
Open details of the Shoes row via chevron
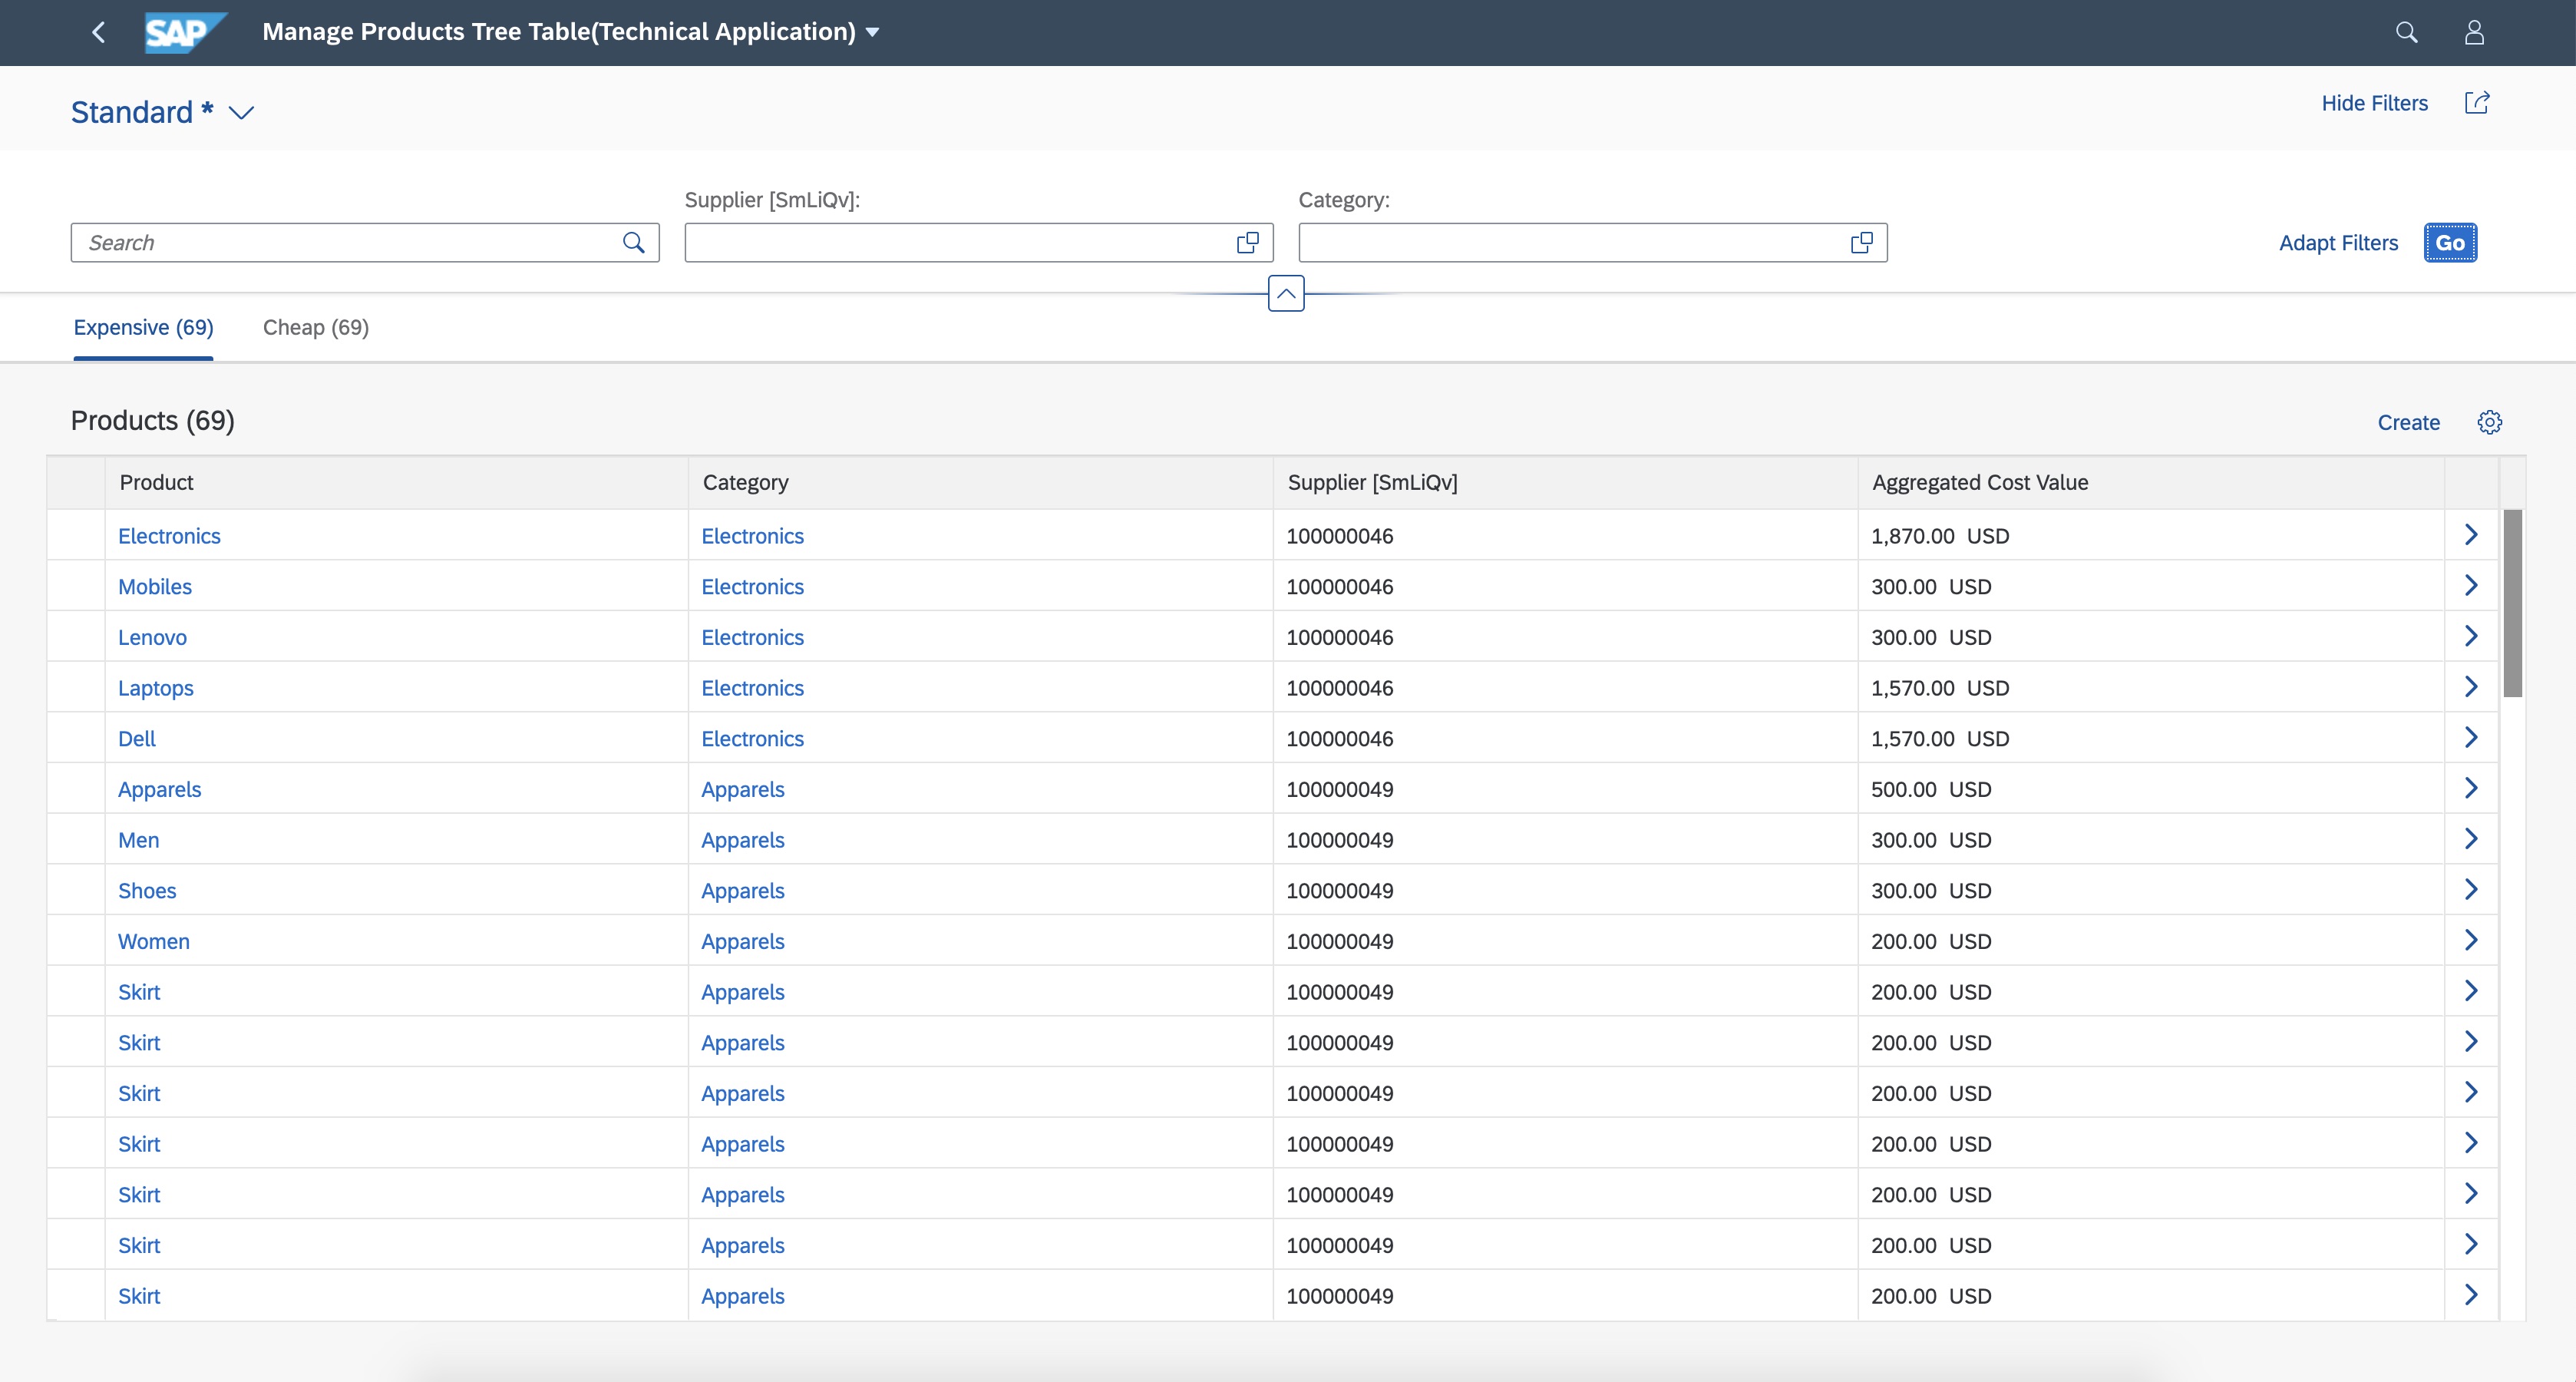[x=2471, y=889]
